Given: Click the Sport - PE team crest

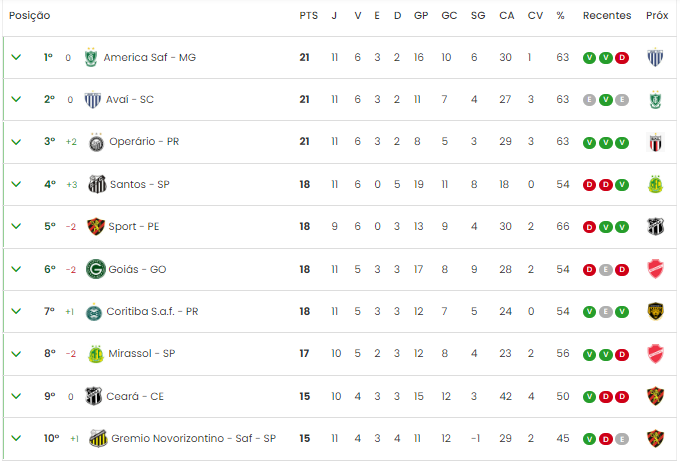Looking at the screenshot, I should coord(96,226).
